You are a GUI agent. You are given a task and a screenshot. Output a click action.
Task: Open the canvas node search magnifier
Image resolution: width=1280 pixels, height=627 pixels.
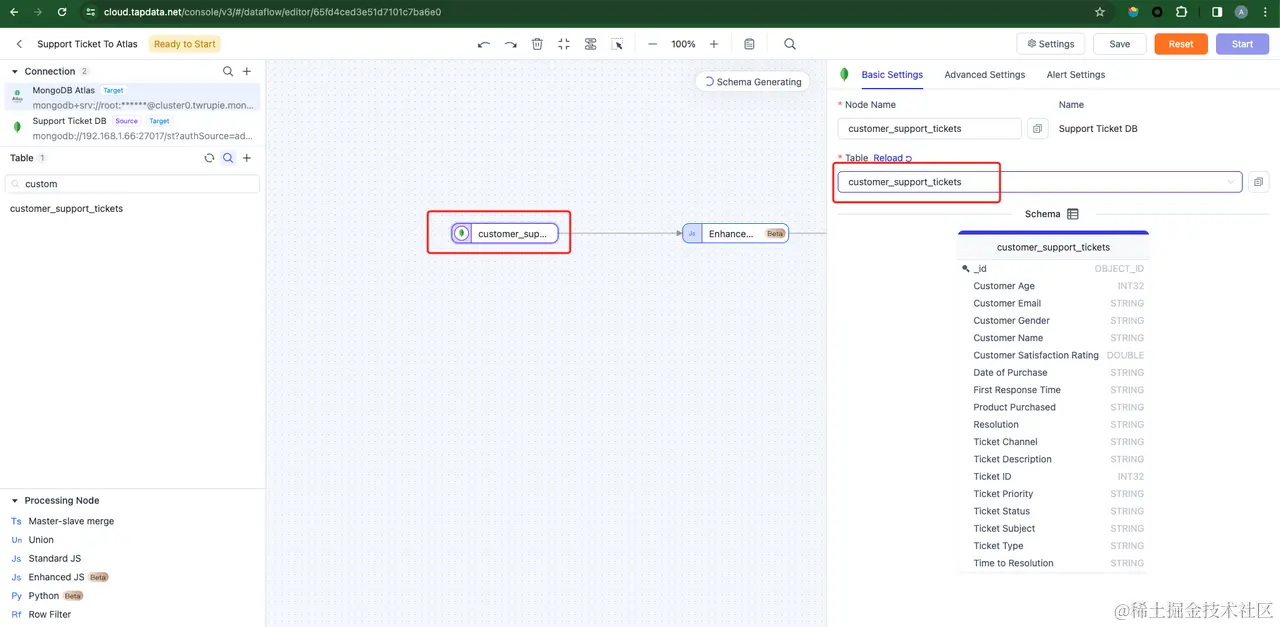click(x=790, y=44)
